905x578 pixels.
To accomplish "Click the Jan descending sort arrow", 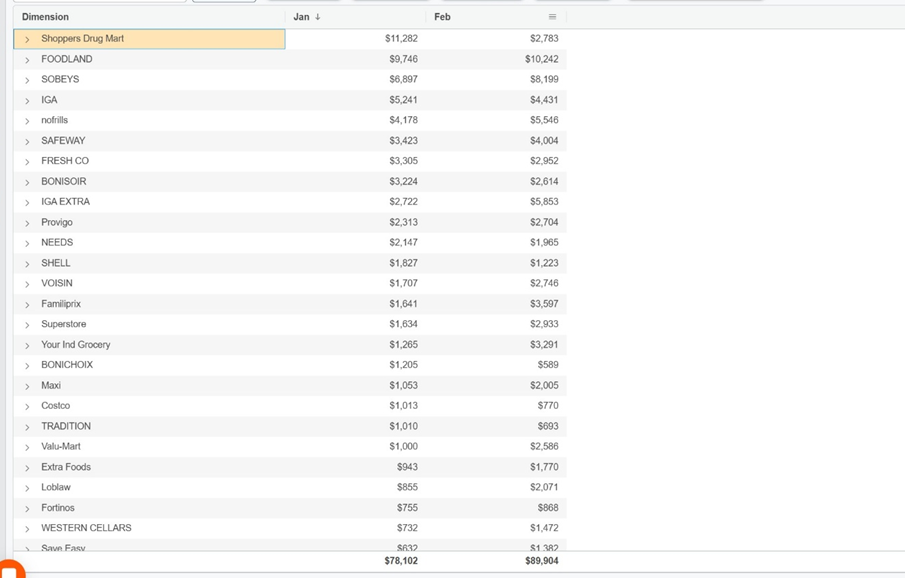I will tap(317, 17).
